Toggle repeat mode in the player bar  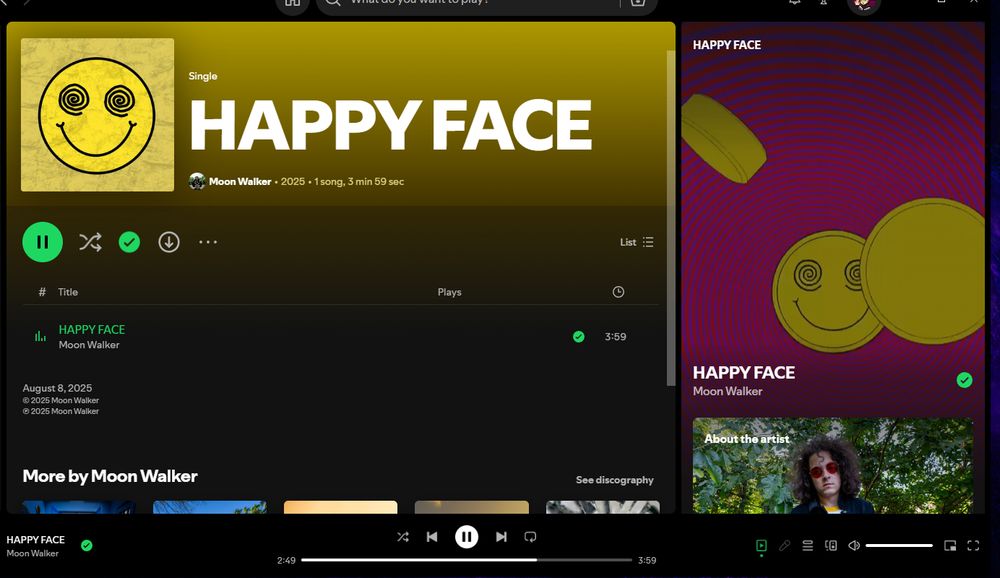tap(530, 537)
